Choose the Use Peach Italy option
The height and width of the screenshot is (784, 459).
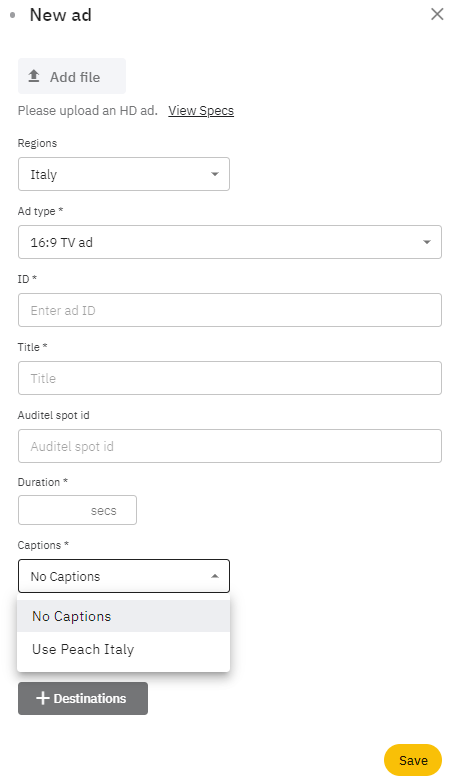(124, 649)
